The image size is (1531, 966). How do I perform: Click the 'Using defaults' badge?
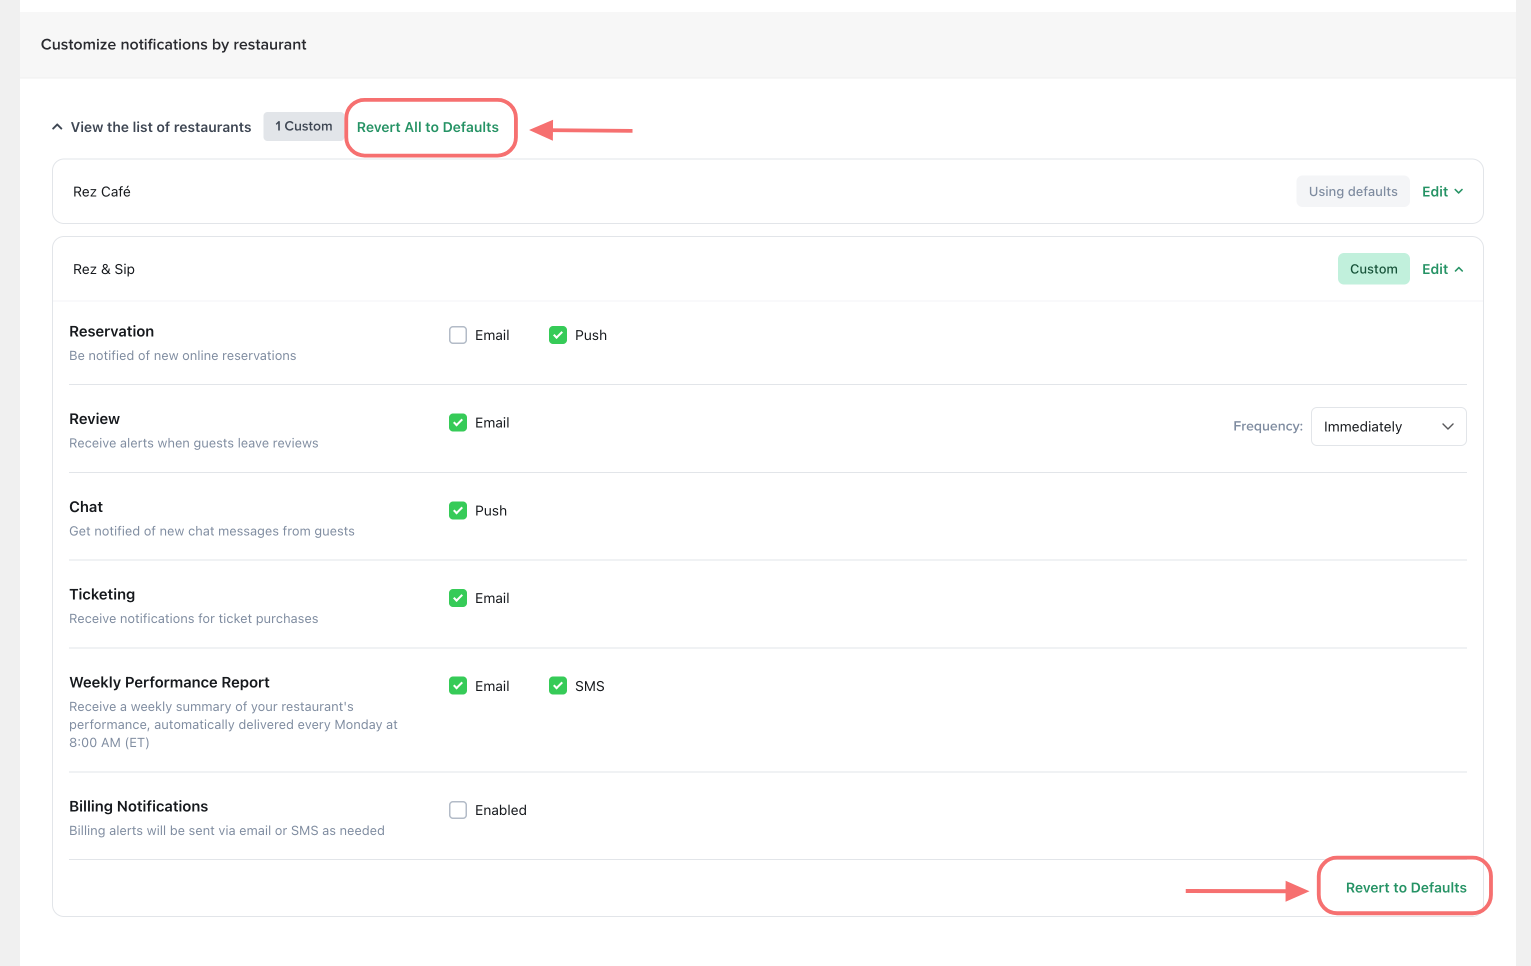[1352, 191]
